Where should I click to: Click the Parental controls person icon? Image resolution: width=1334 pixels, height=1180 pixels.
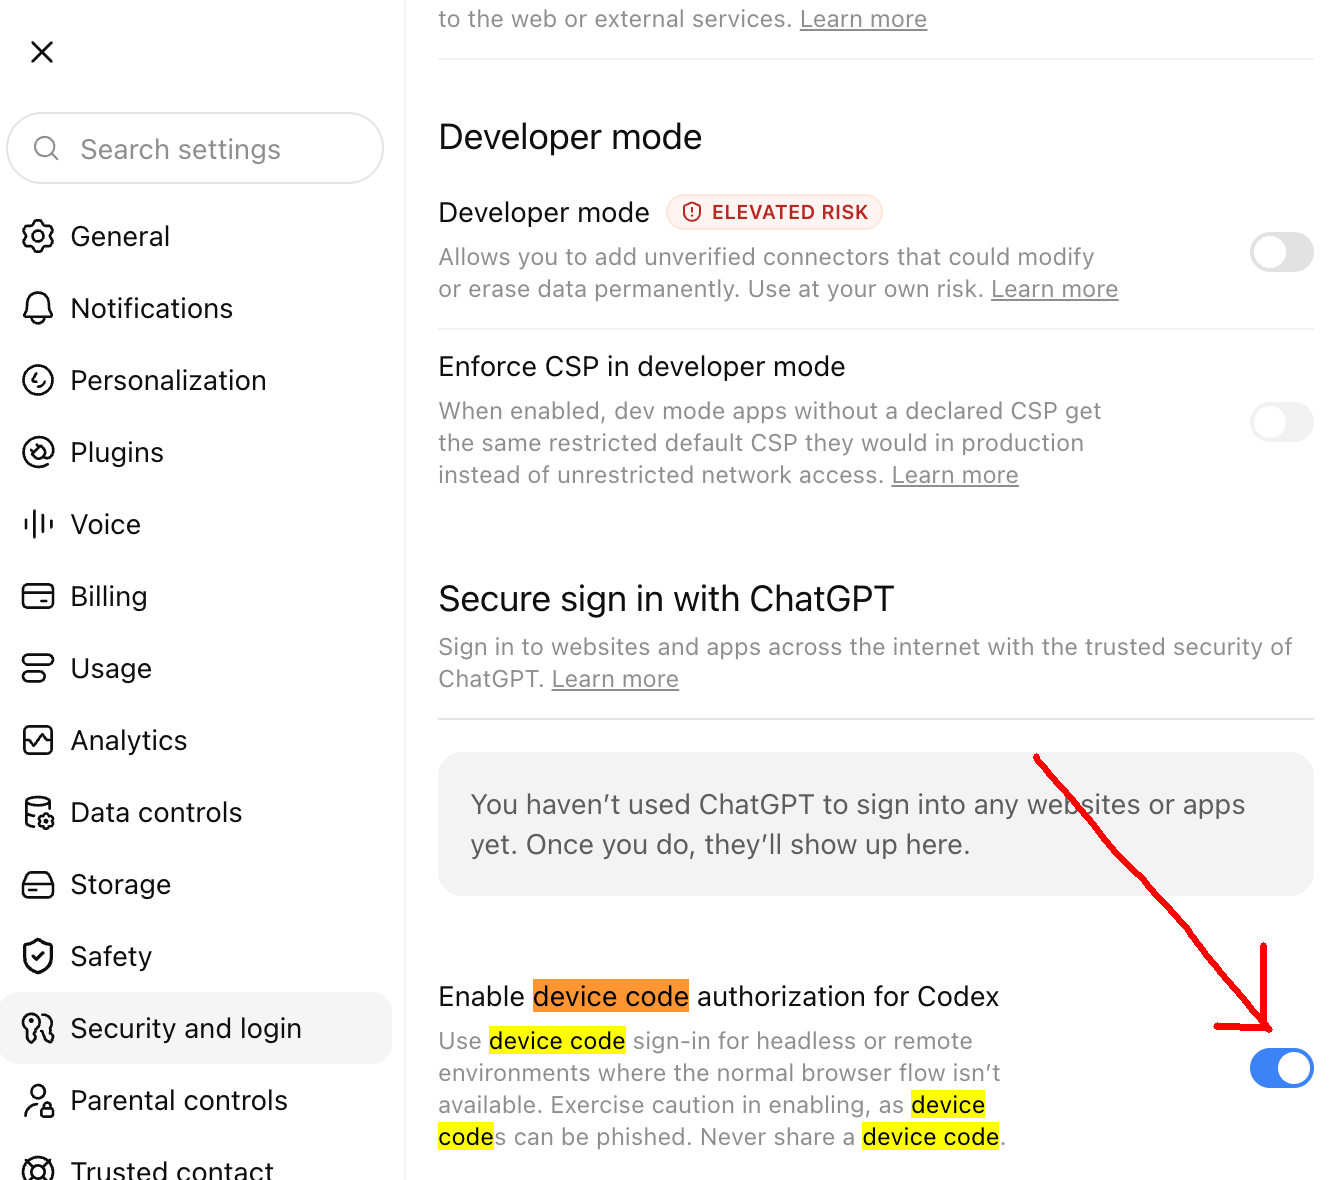click(x=38, y=1100)
